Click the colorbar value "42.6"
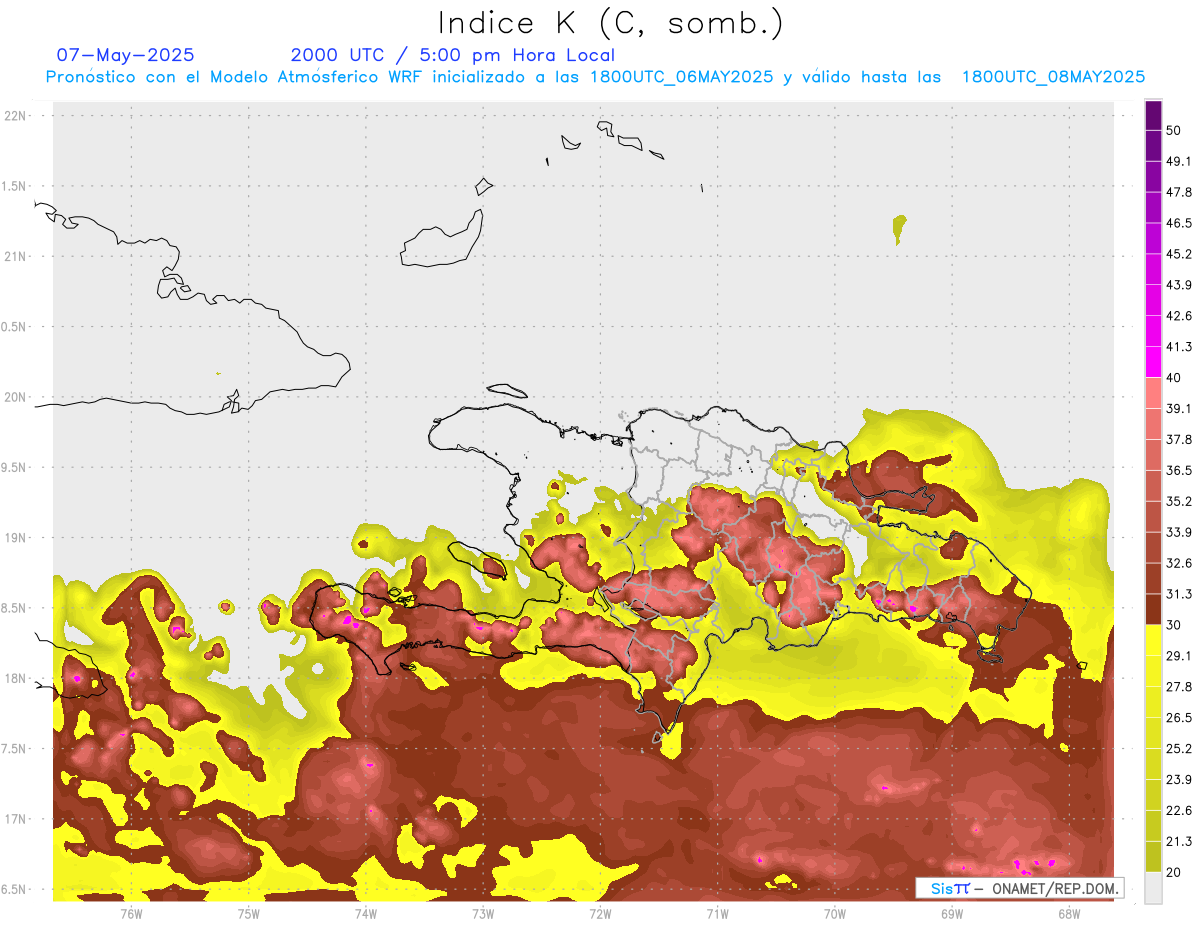This screenshot has width=1200, height=927. (1178, 316)
